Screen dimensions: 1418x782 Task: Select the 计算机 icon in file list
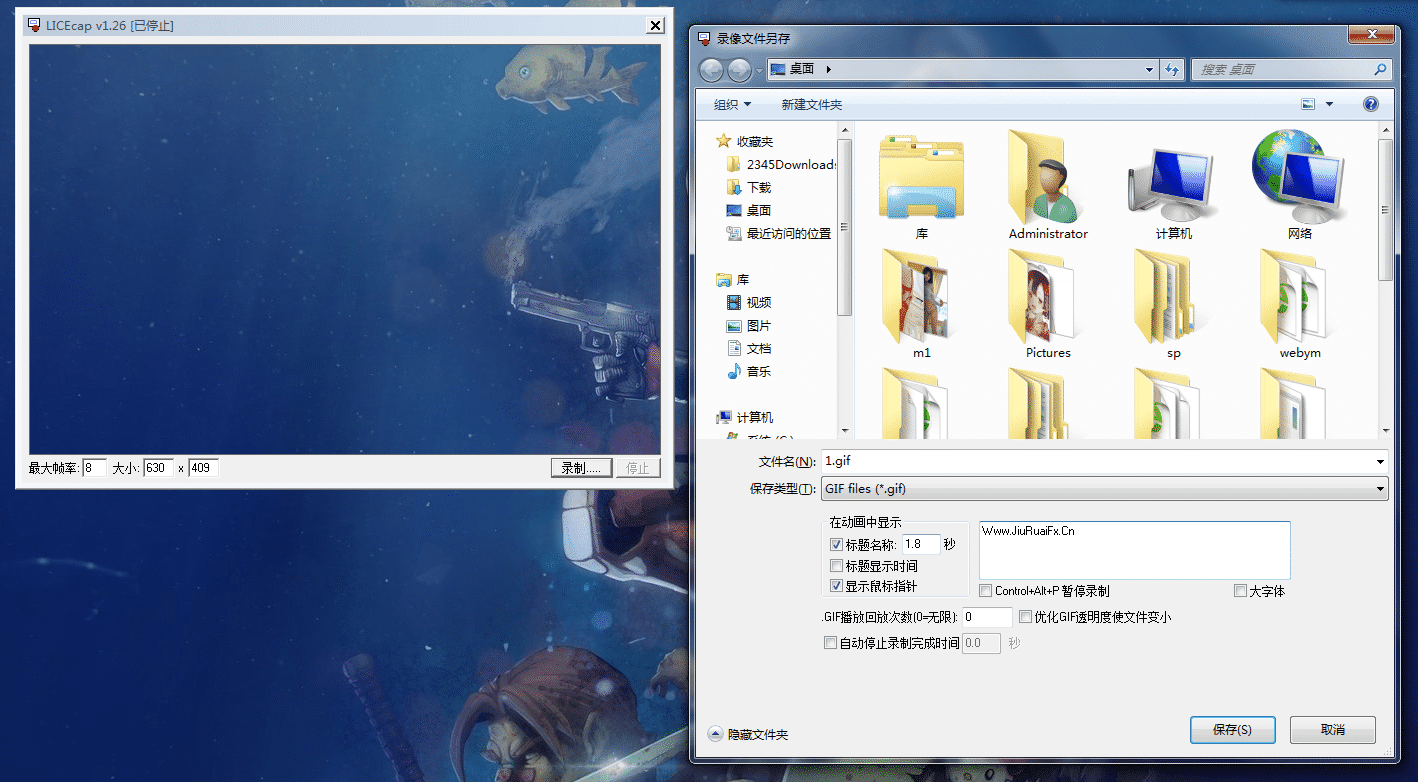click(x=1173, y=183)
